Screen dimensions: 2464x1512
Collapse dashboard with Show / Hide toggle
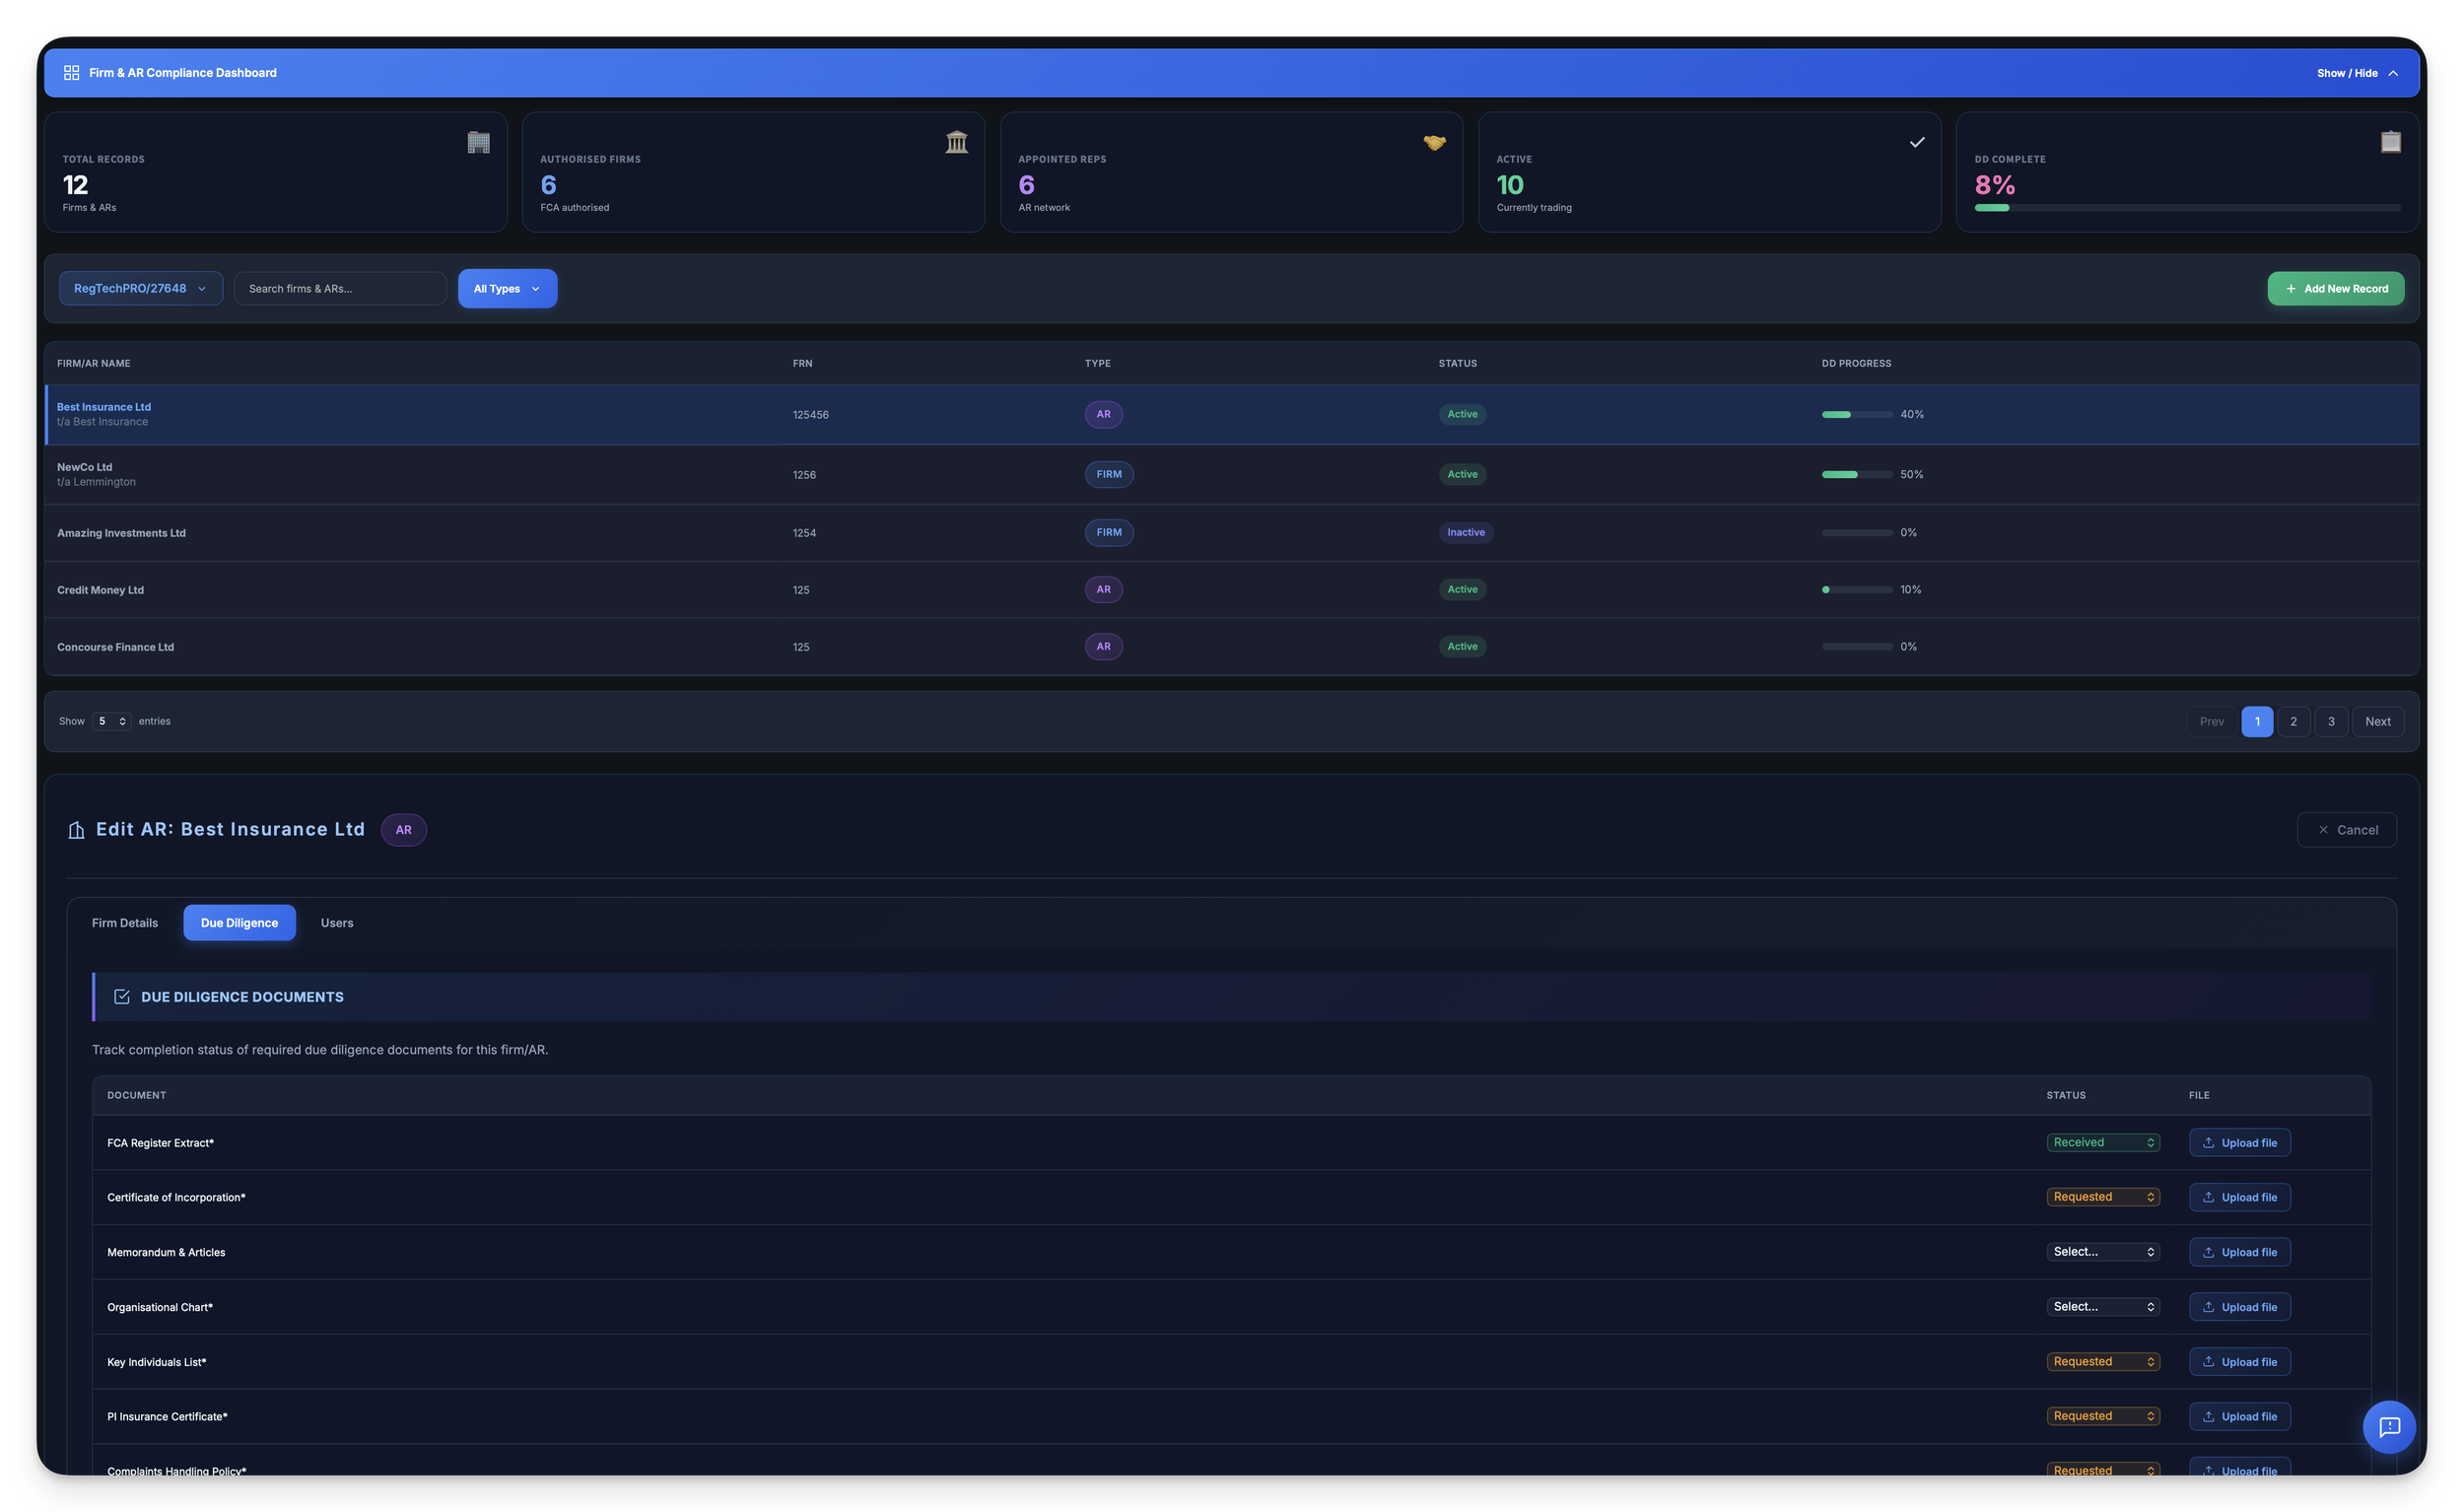(2357, 73)
